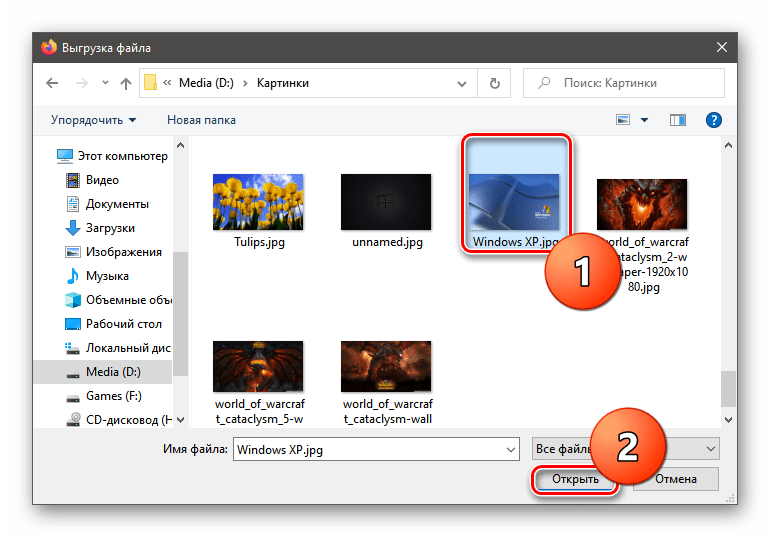The width and height of the screenshot is (770, 537).
Task: Click the Этот компьютер monitor icon
Action: (x=64, y=156)
